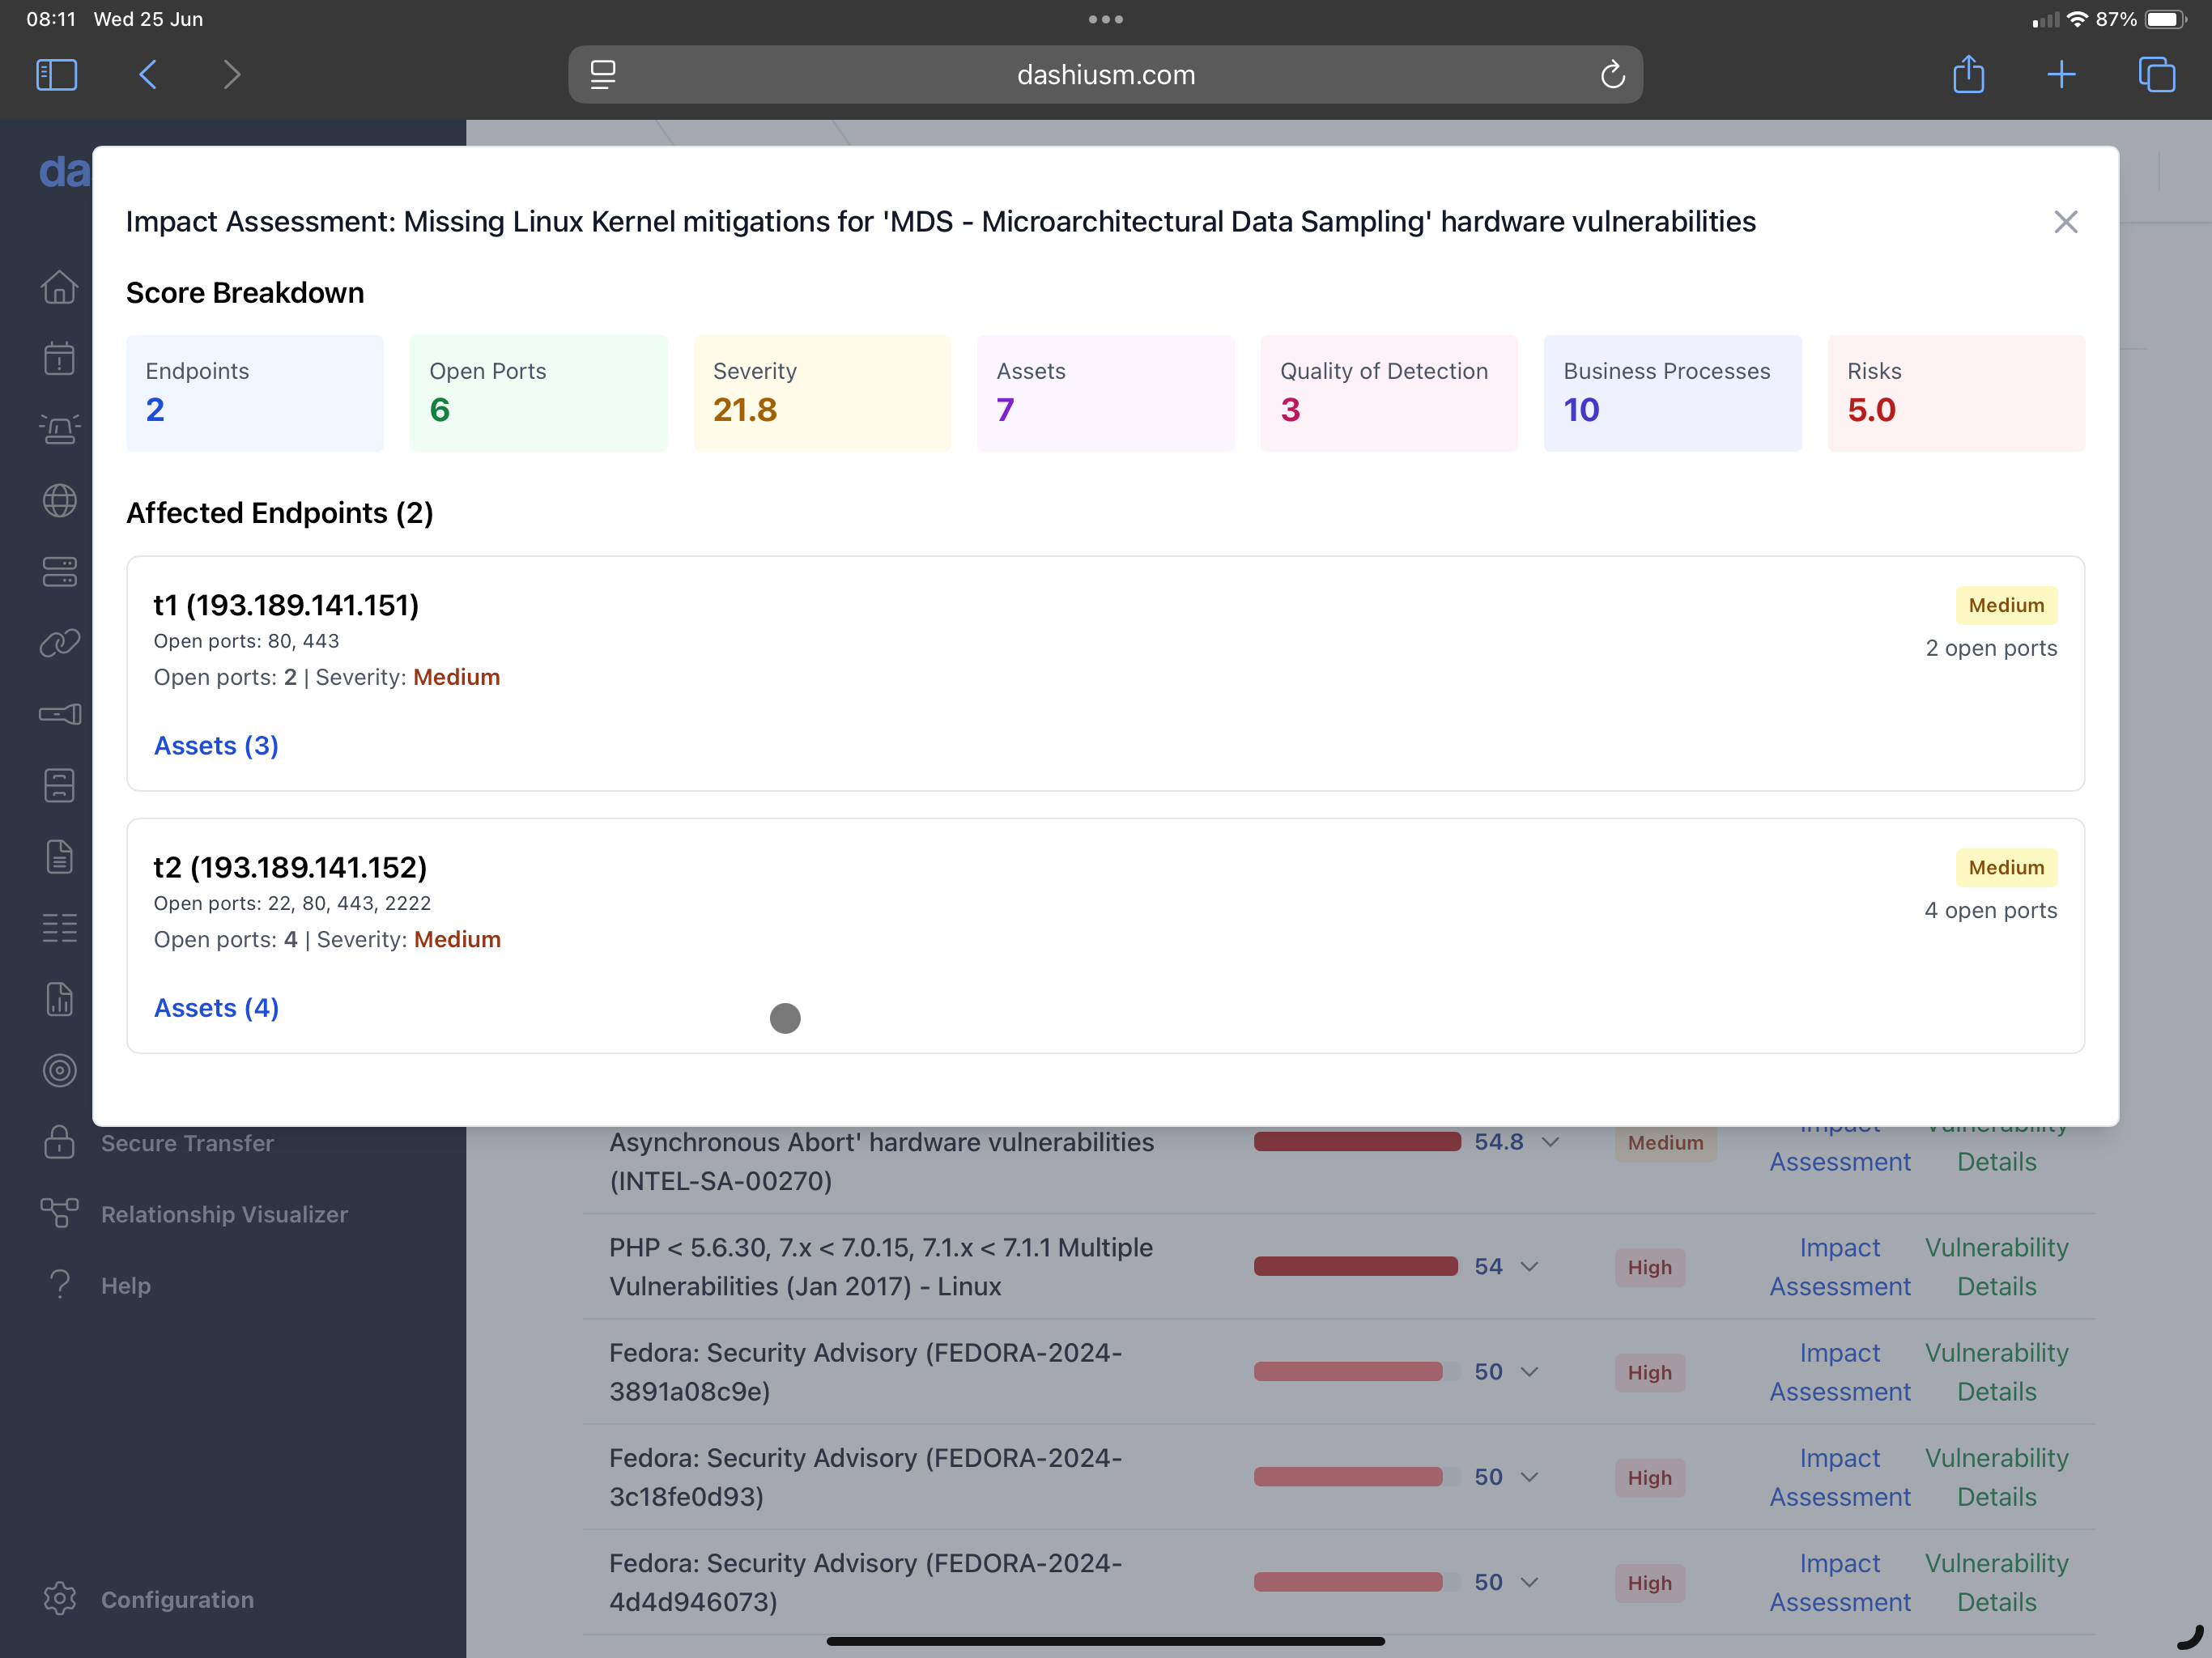Click the PHP row score bar
Viewport: 2212px width, 1658px height.
[x=1357, y=1266]
